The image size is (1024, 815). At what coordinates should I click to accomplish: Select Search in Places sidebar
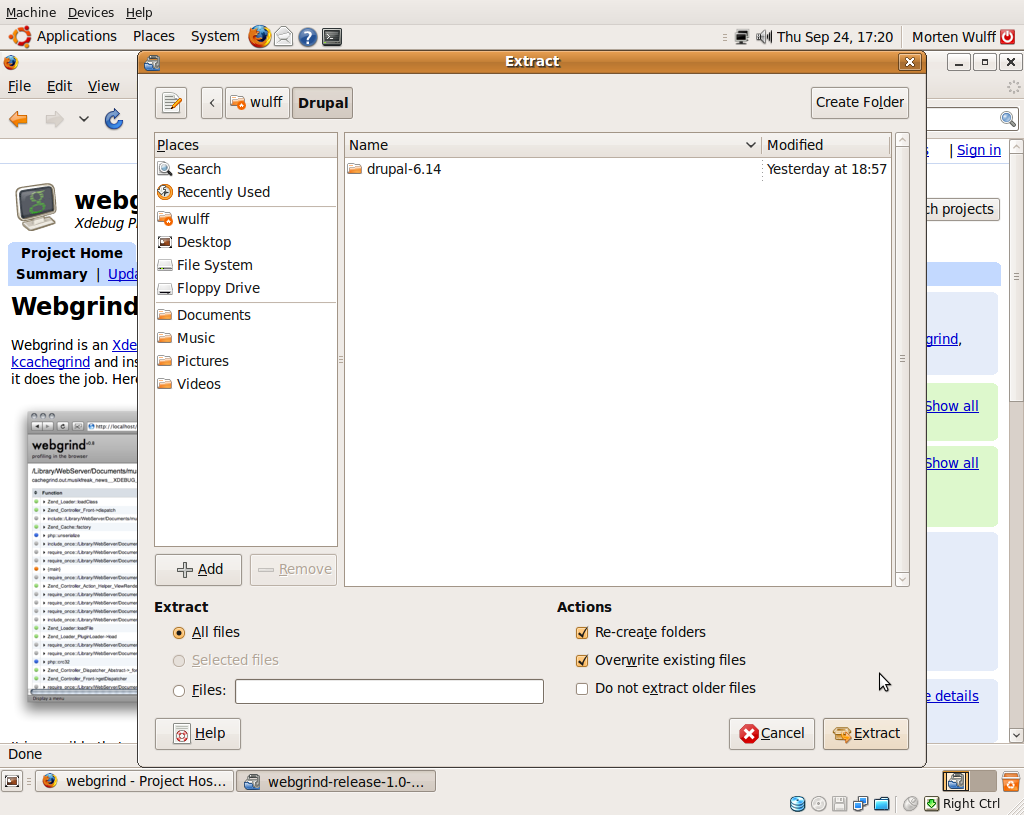[x=246, y=169]
